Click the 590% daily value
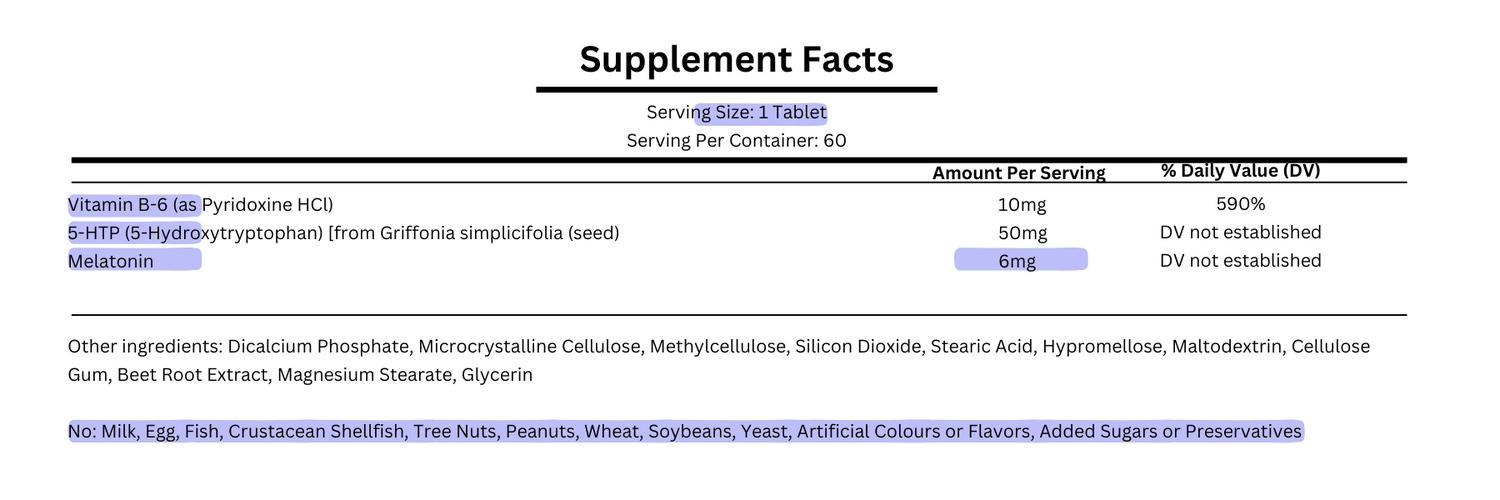Viewport: 1500px width, 500px height. [1240, 204]
